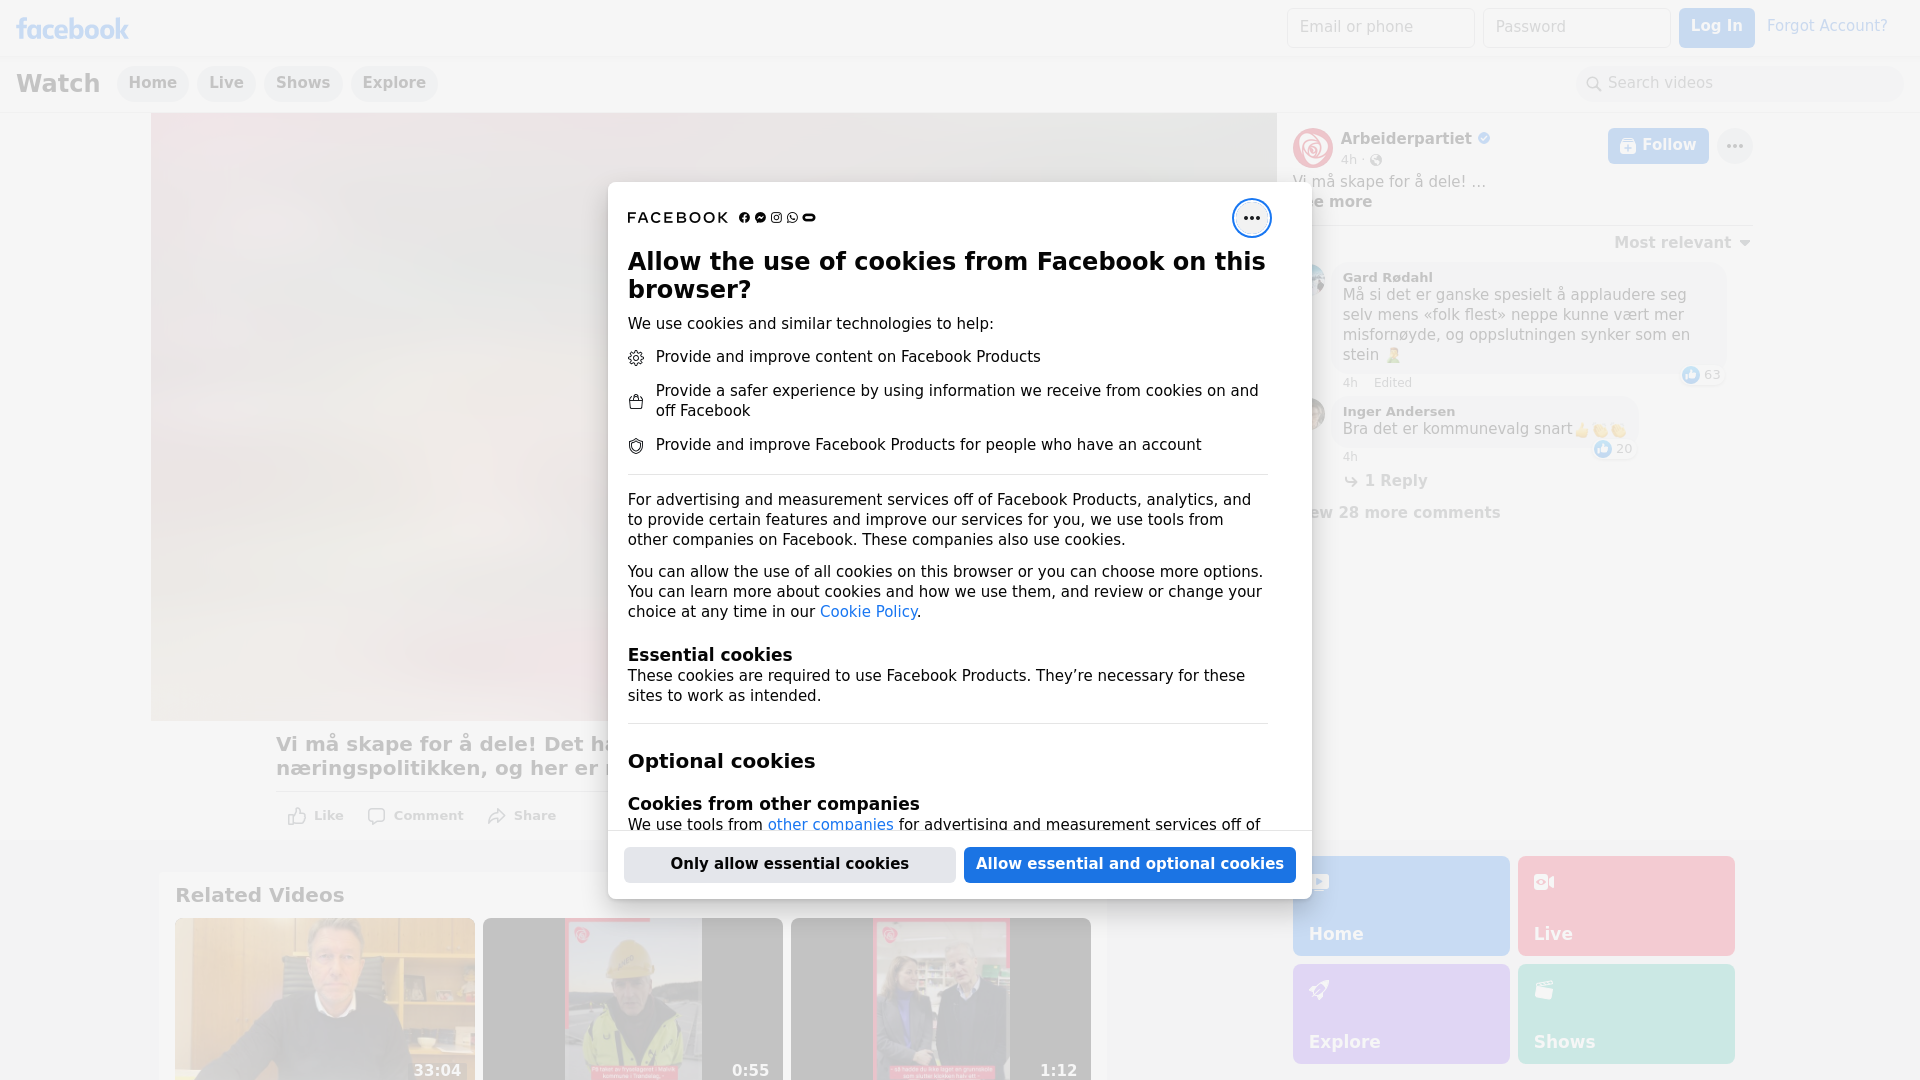Click the Essential cookies heading
The width and height of the screenshot is (1920, 1080).
point(710,655)
